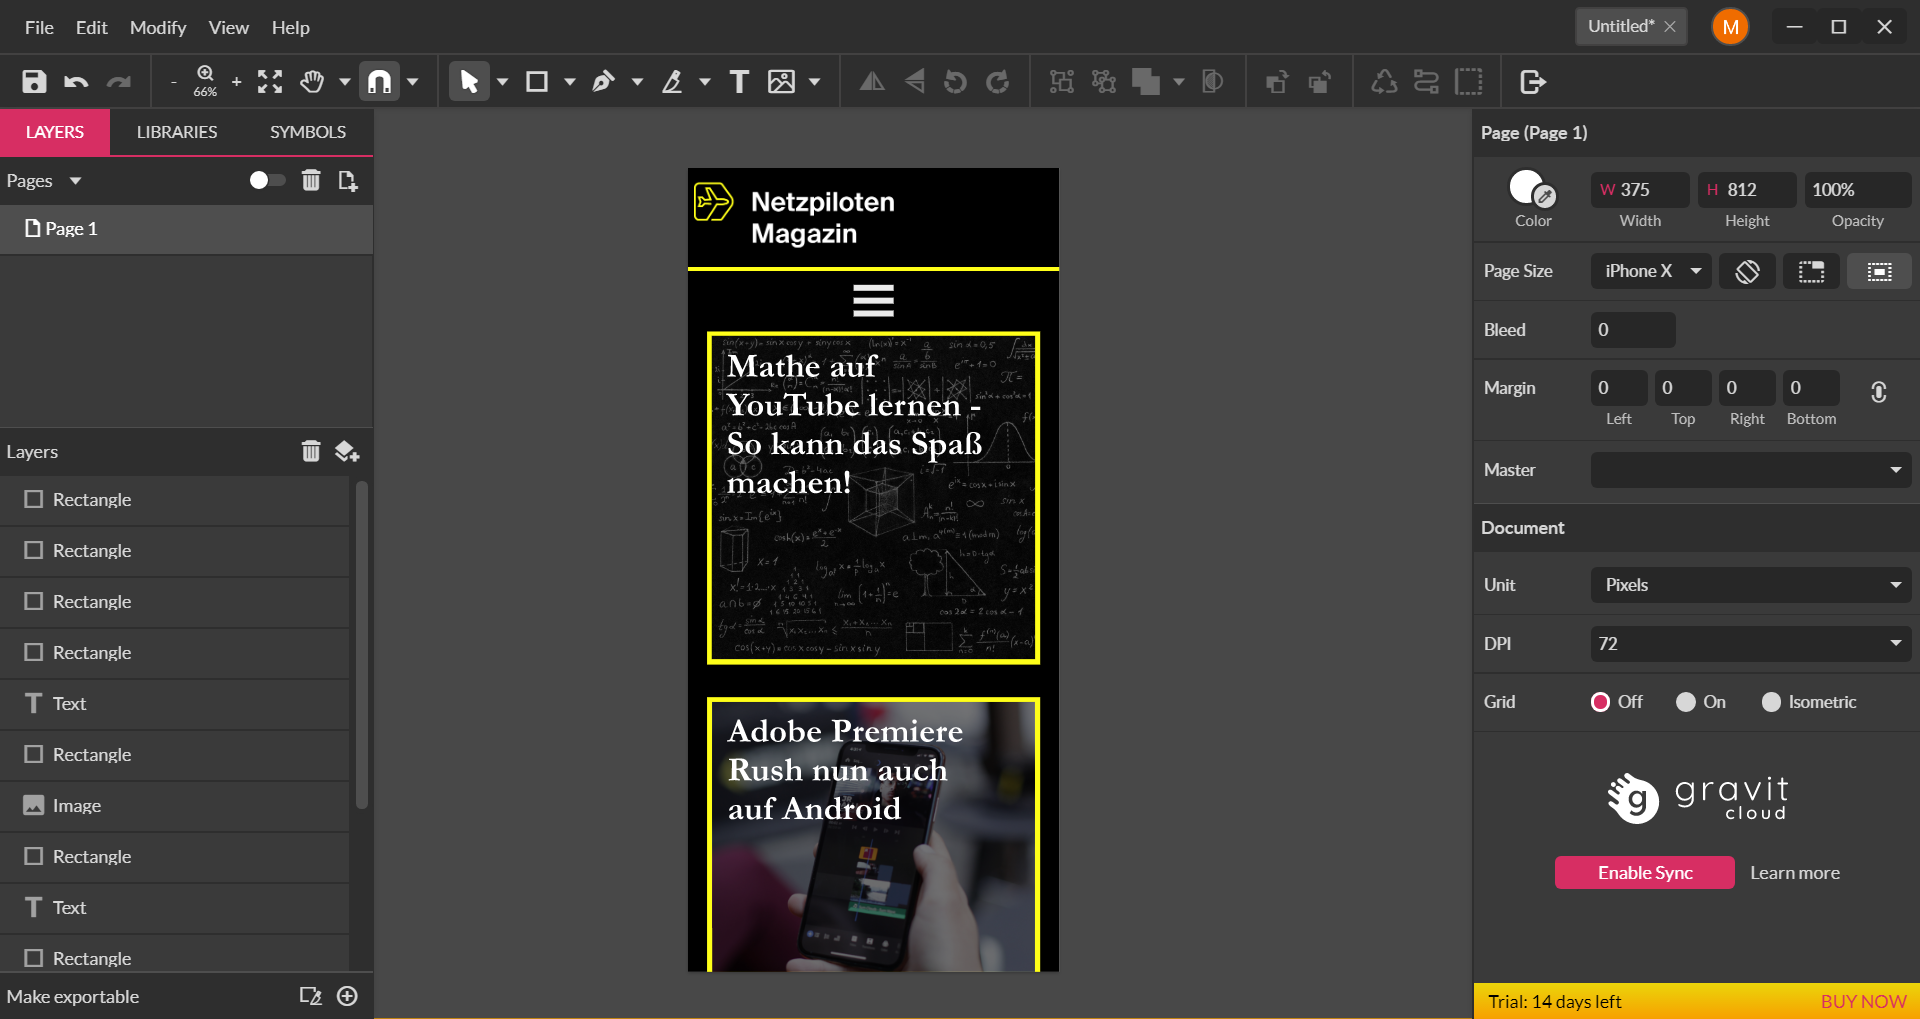The image size is (1920, 1019).
Task: Open the Edit menu
Action: [91, 27]
